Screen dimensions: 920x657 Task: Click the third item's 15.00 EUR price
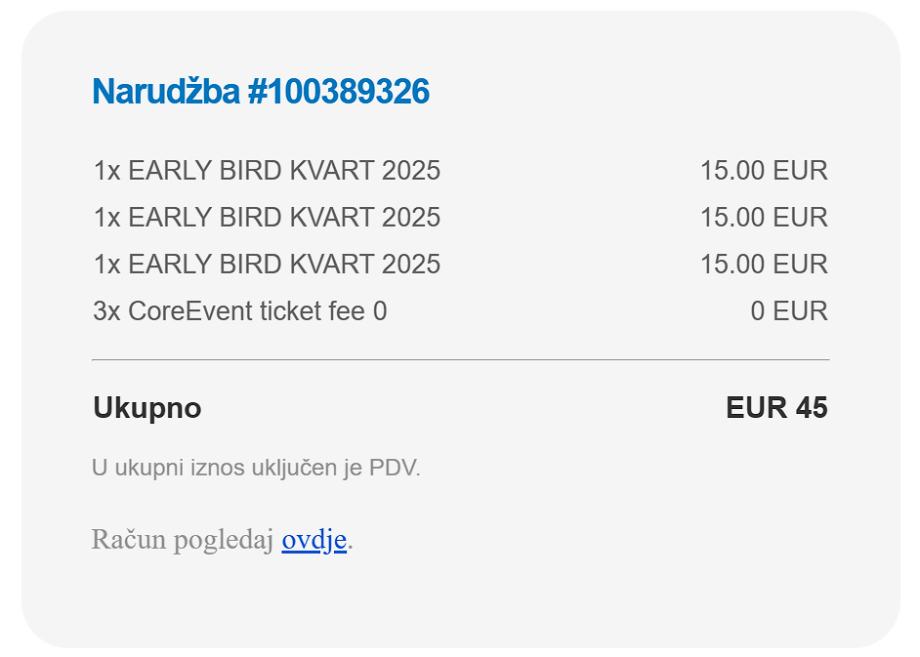(x=763, y=265)
